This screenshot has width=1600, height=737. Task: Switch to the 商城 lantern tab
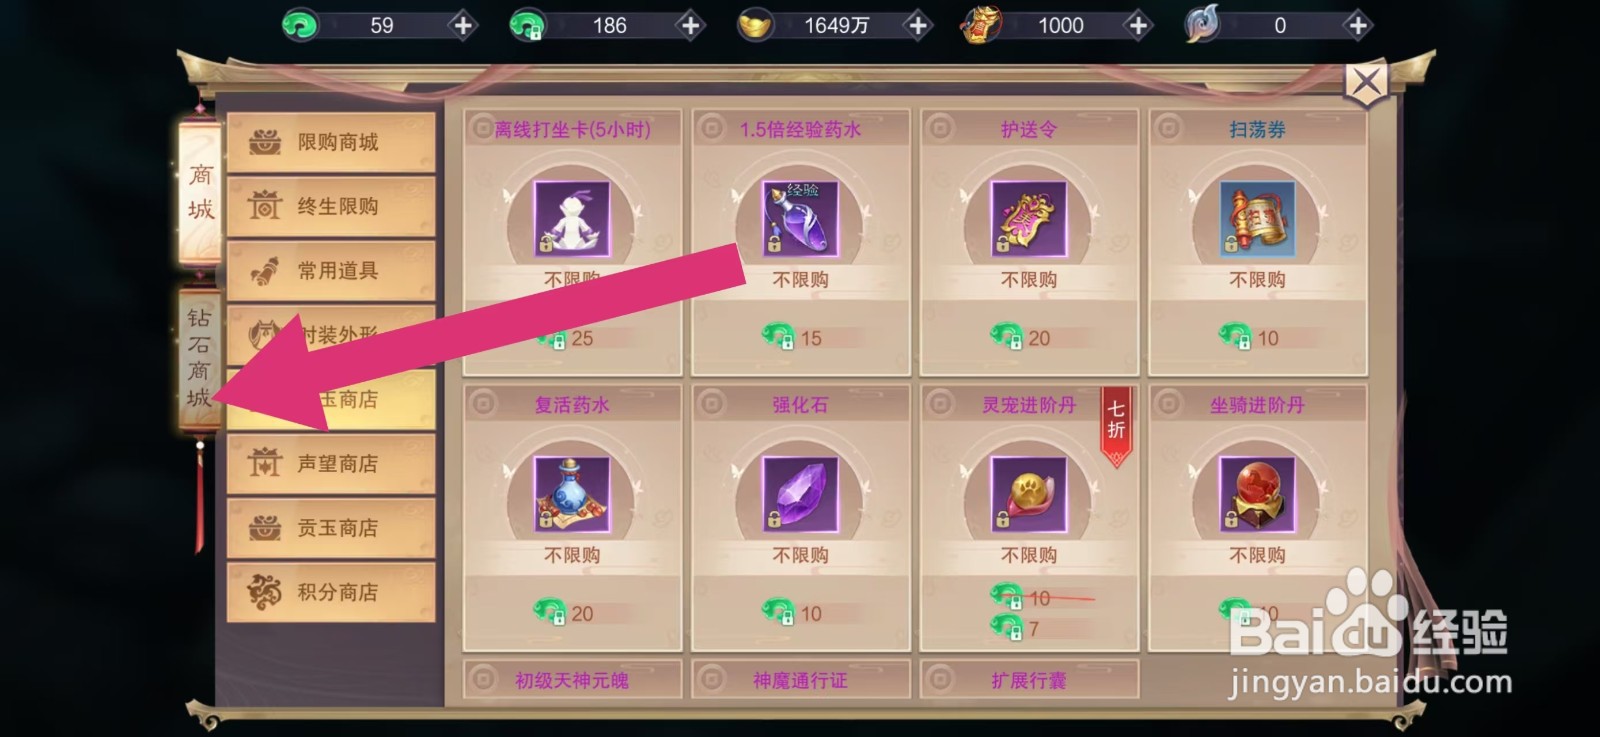[200, 192]
